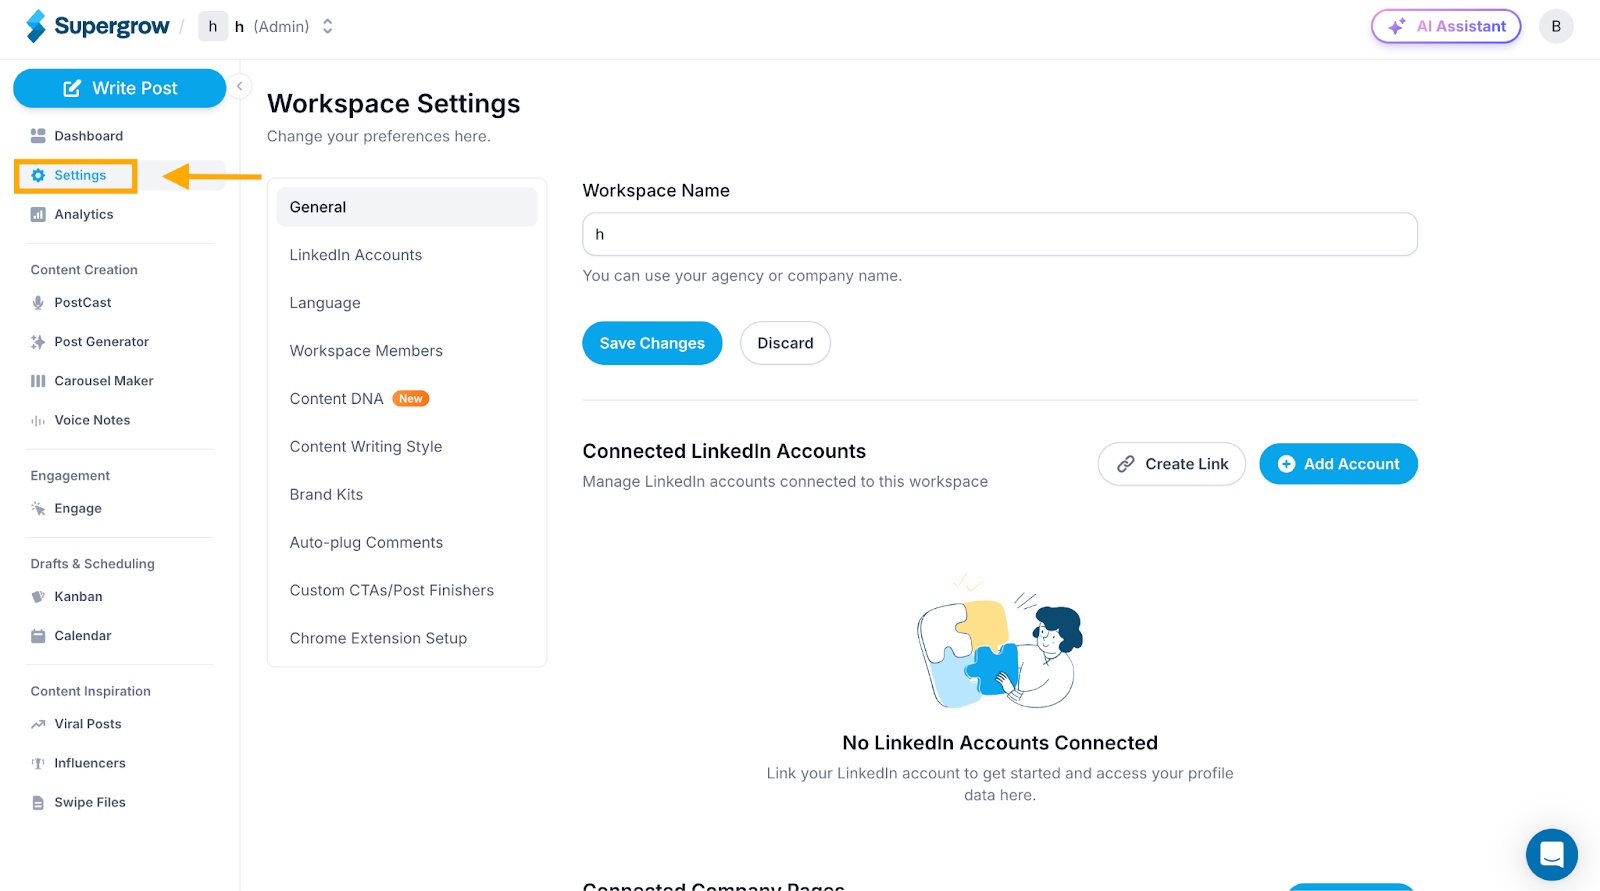Click the Viral Posts trending icon

38,724
